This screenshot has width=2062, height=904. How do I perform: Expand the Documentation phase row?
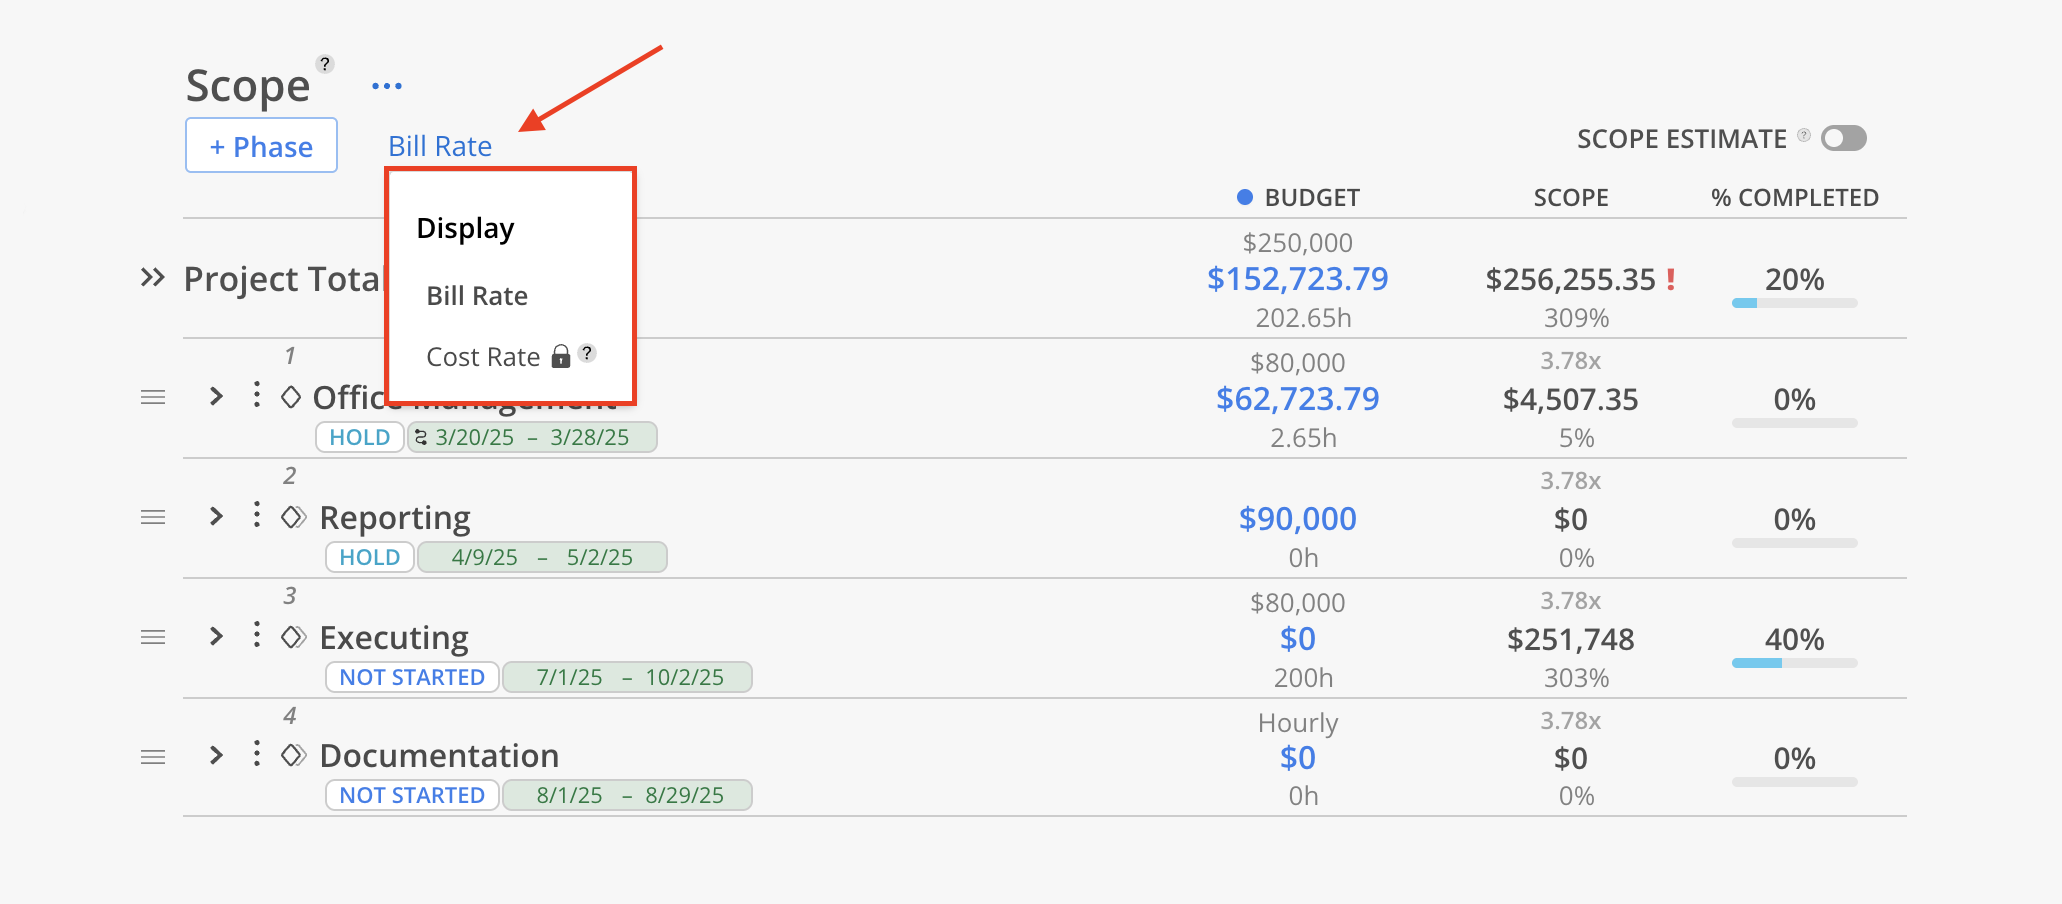click(216, 755)
